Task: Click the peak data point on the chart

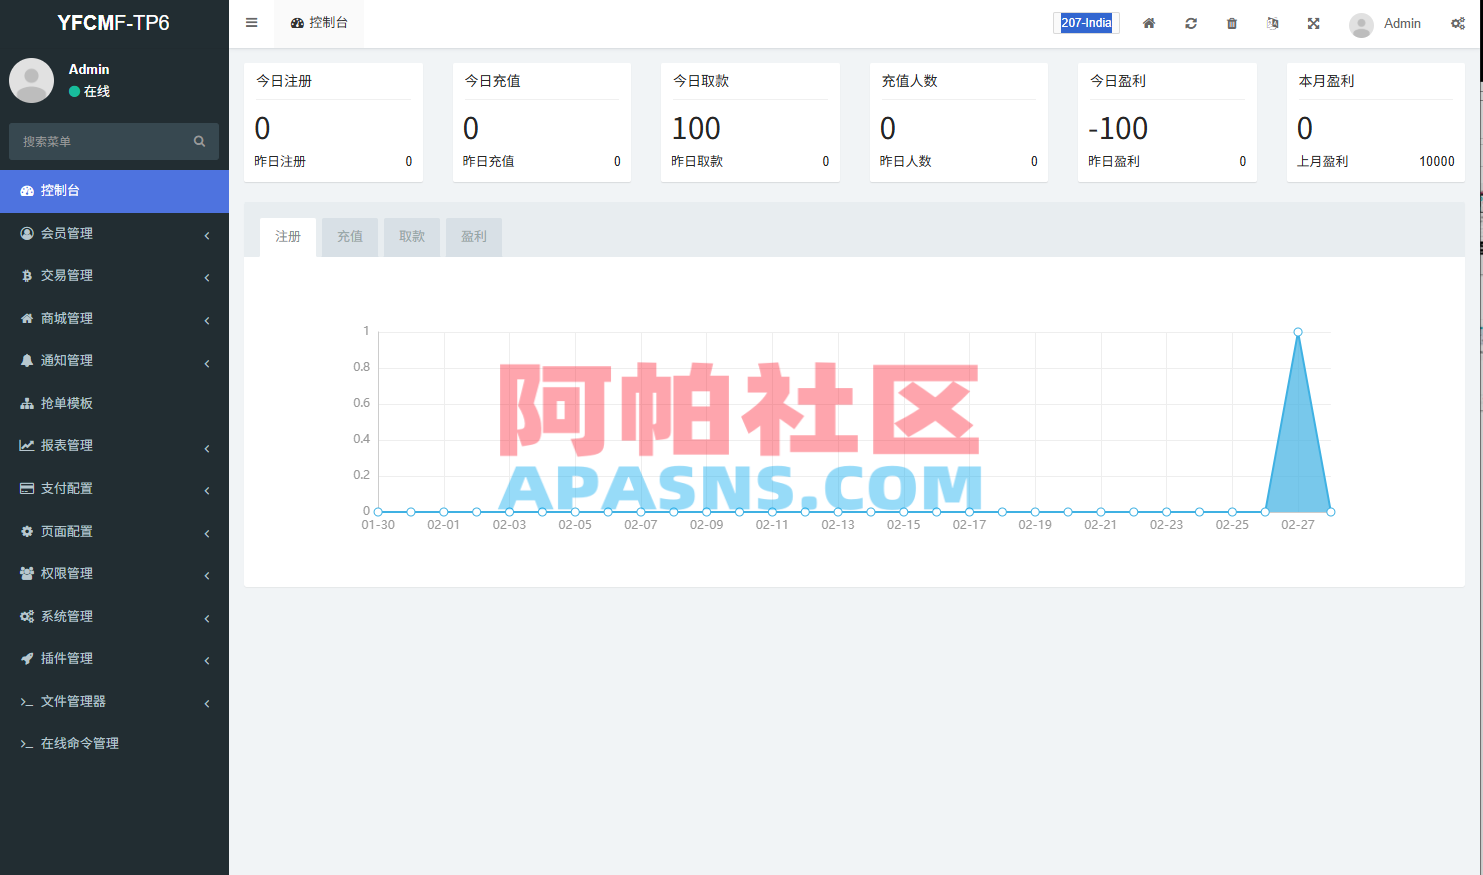Action: [x=1298, y=332]
